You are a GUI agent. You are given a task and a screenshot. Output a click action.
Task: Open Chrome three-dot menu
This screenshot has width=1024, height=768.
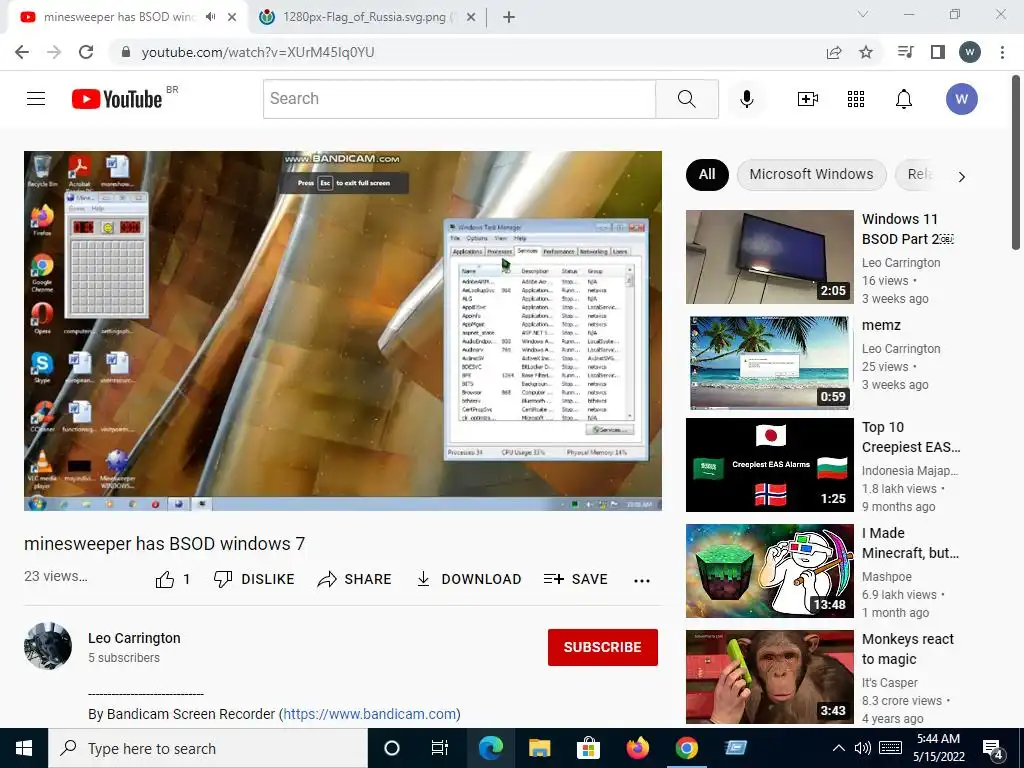tap(1002, 52)
